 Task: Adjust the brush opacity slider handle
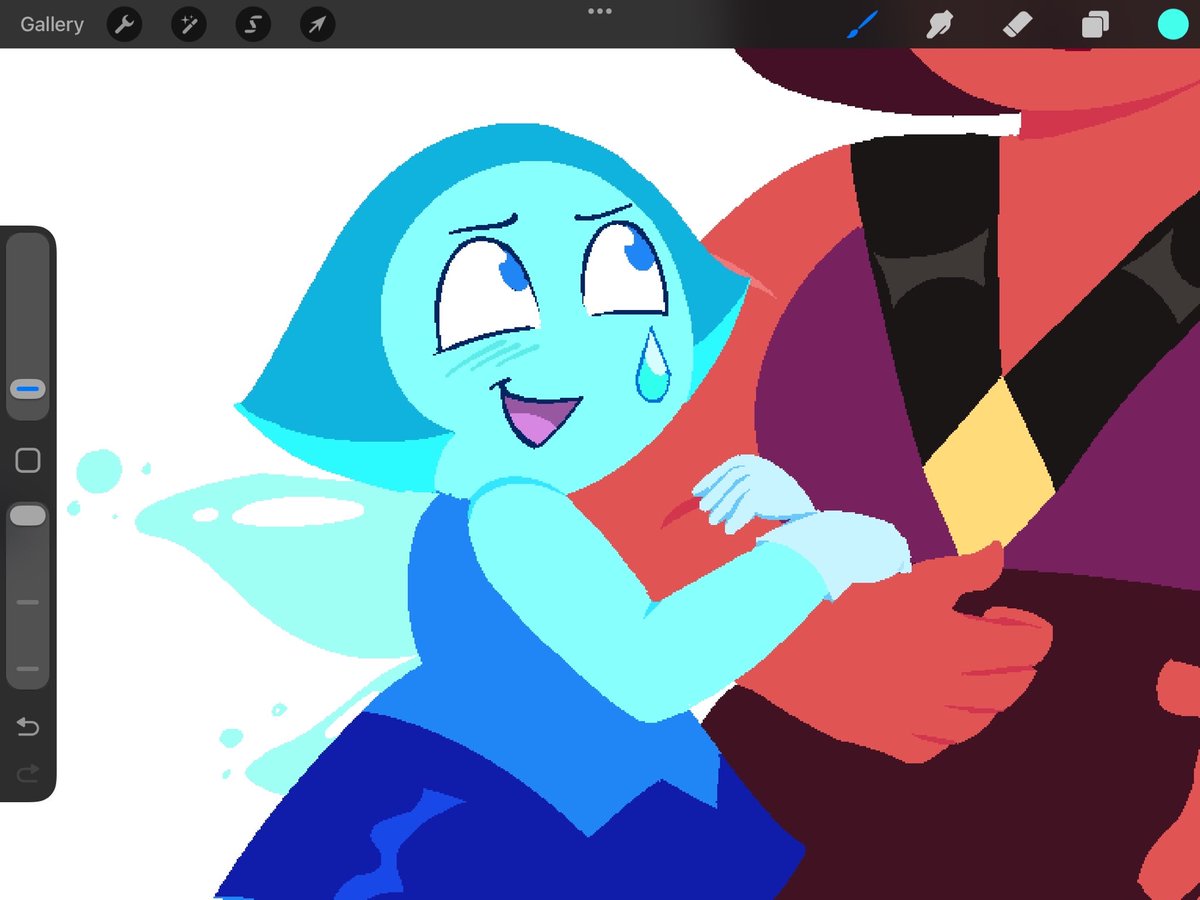(28, 515)
